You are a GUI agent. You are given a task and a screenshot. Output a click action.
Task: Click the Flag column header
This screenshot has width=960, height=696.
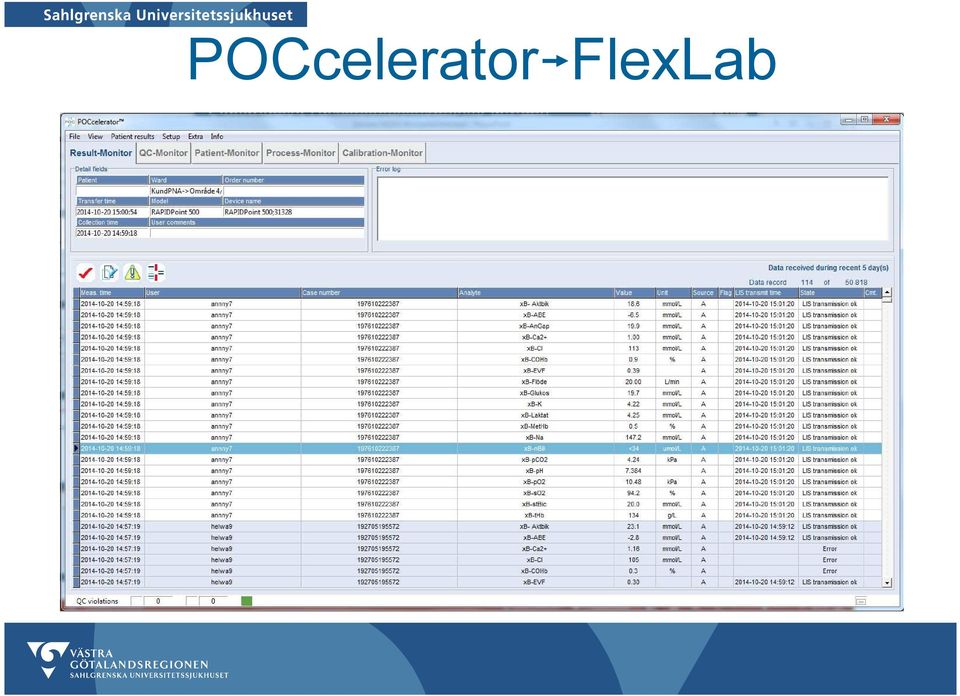point(726,293)
